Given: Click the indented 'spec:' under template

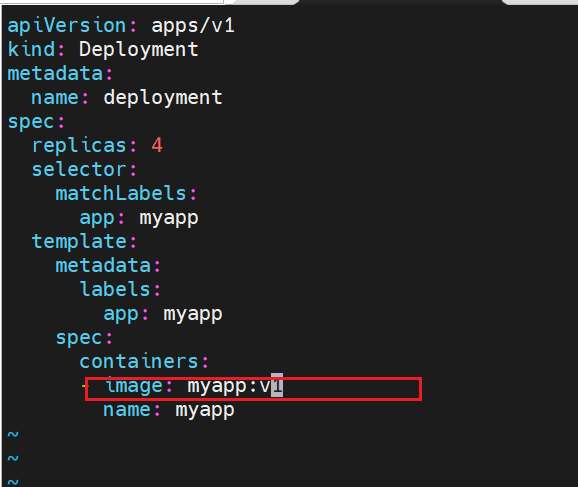Looking at the screenshot, I should point(84,338).
